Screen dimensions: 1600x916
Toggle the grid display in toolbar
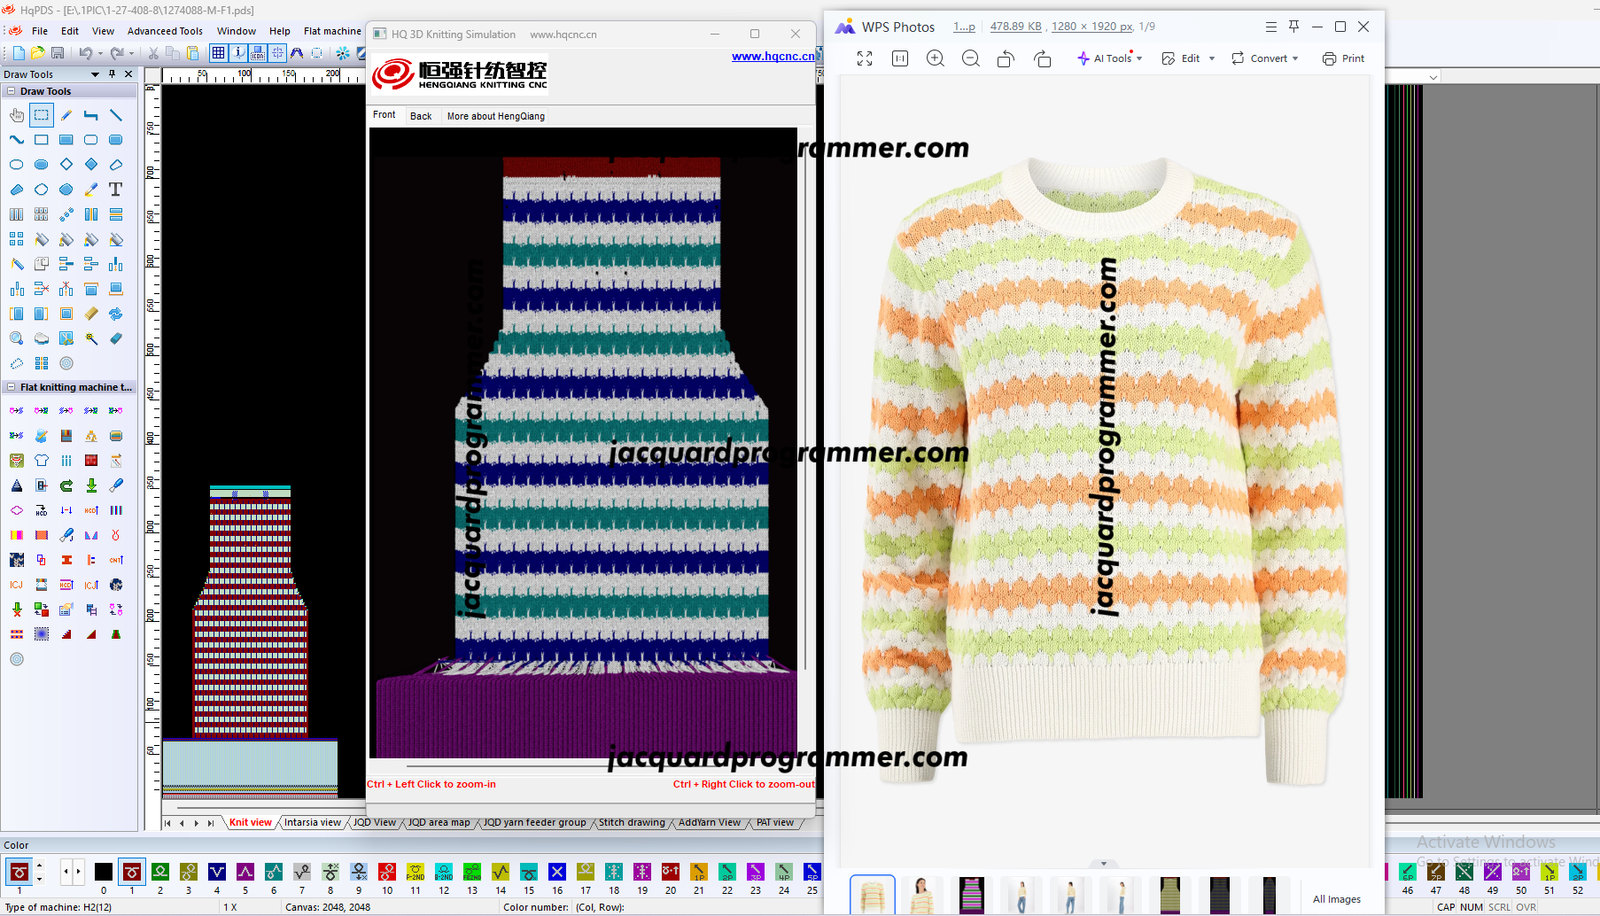point(218,53)
